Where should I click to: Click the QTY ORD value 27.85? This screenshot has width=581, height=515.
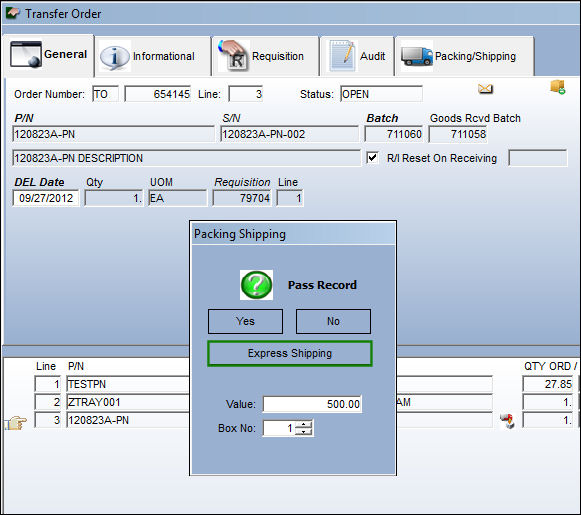point(548,384)
